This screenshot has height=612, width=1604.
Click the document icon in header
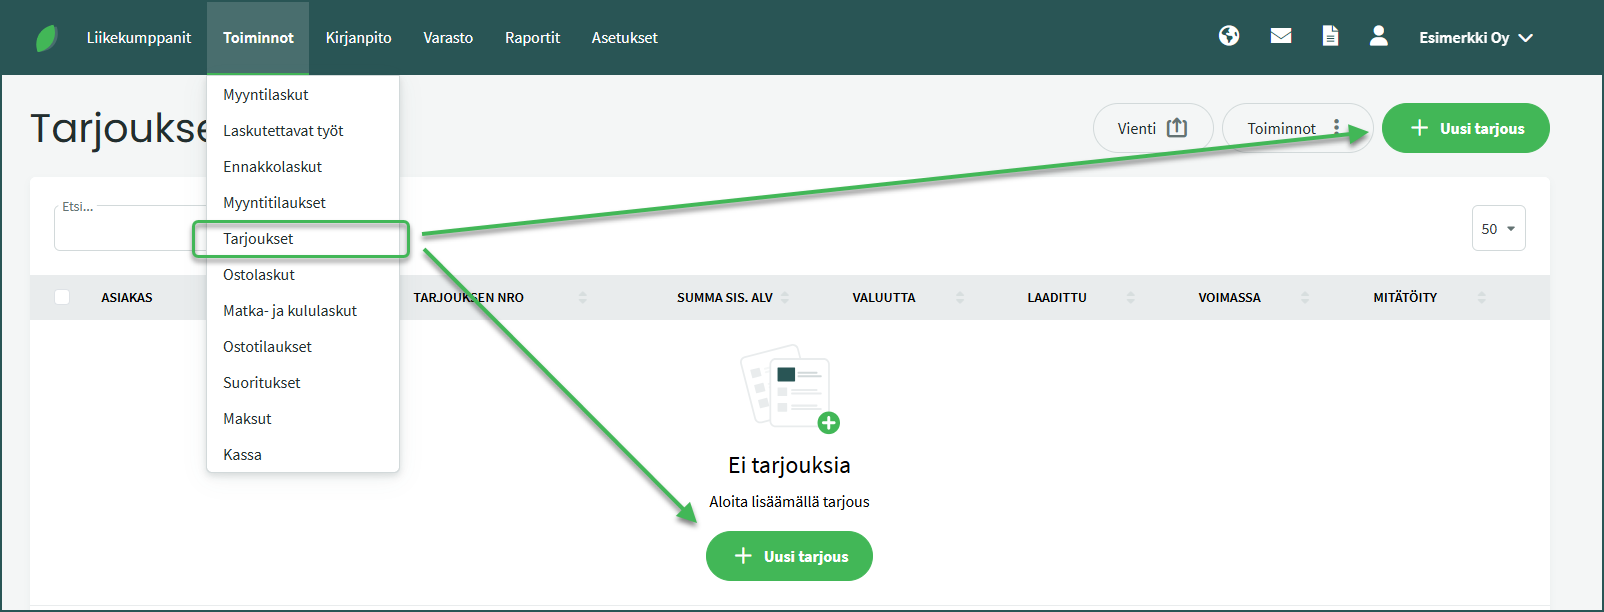[1330, 36]
